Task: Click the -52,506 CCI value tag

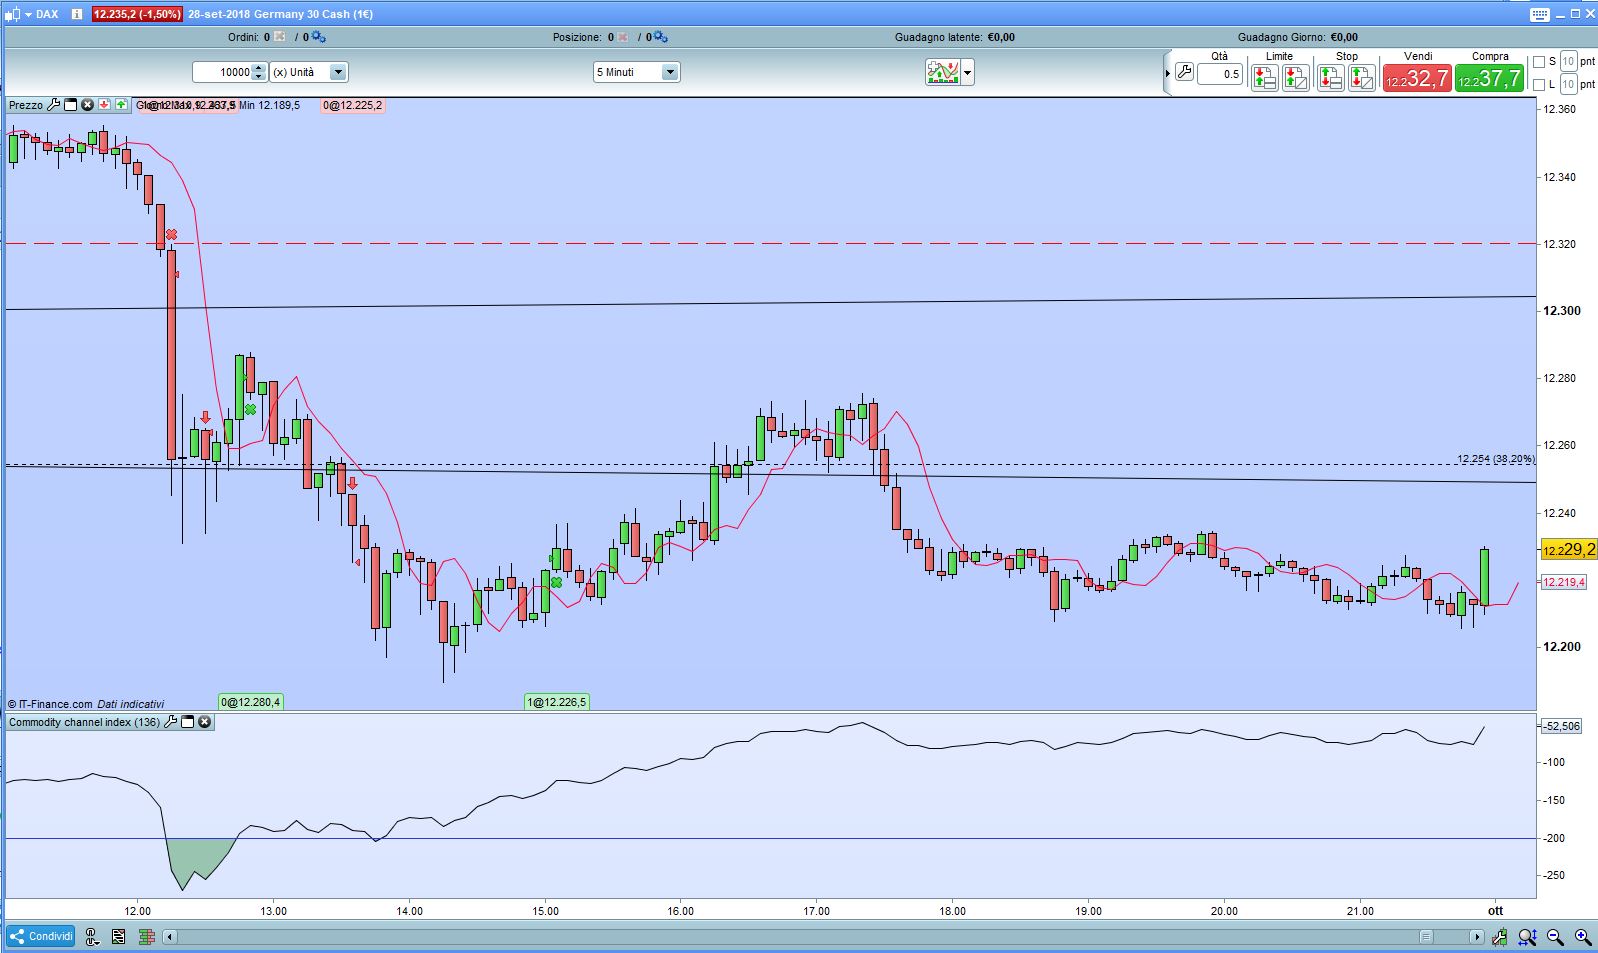Action: [1560, 726]
